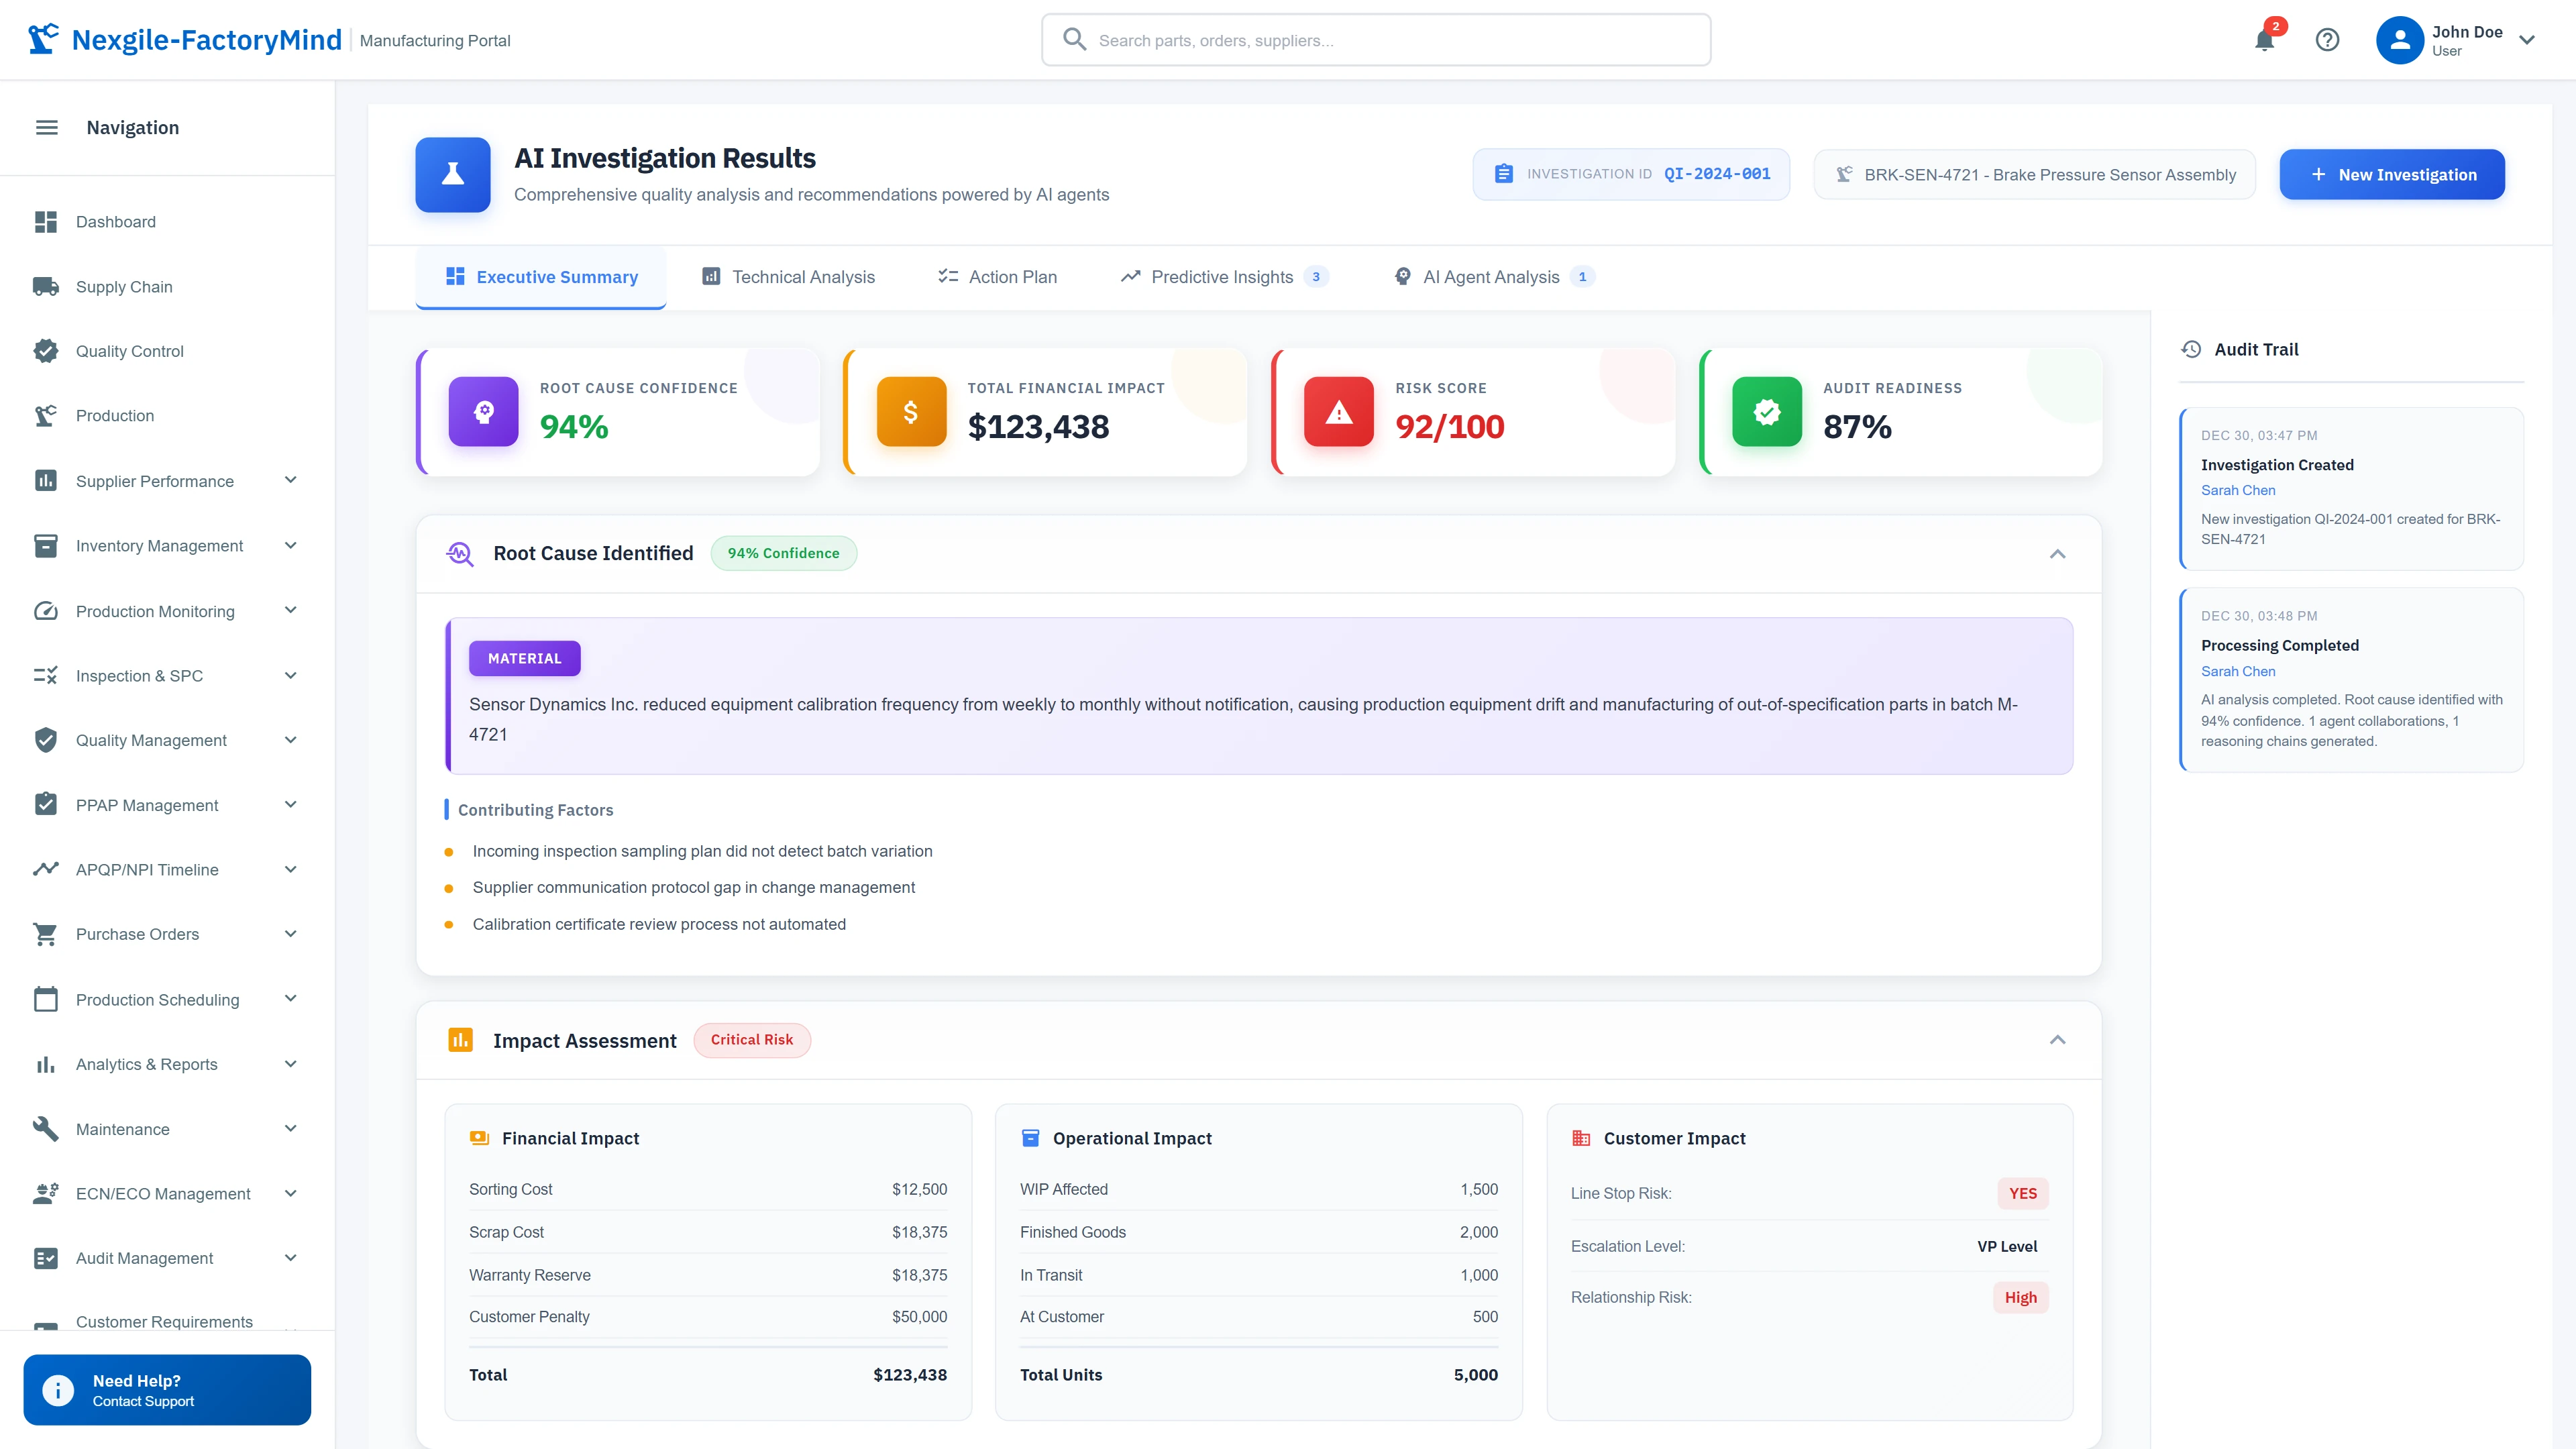This screenshot has height=1449, width=2576.
Task: Switch to the Technical Analysis tab
Action: tap(787, 277)
